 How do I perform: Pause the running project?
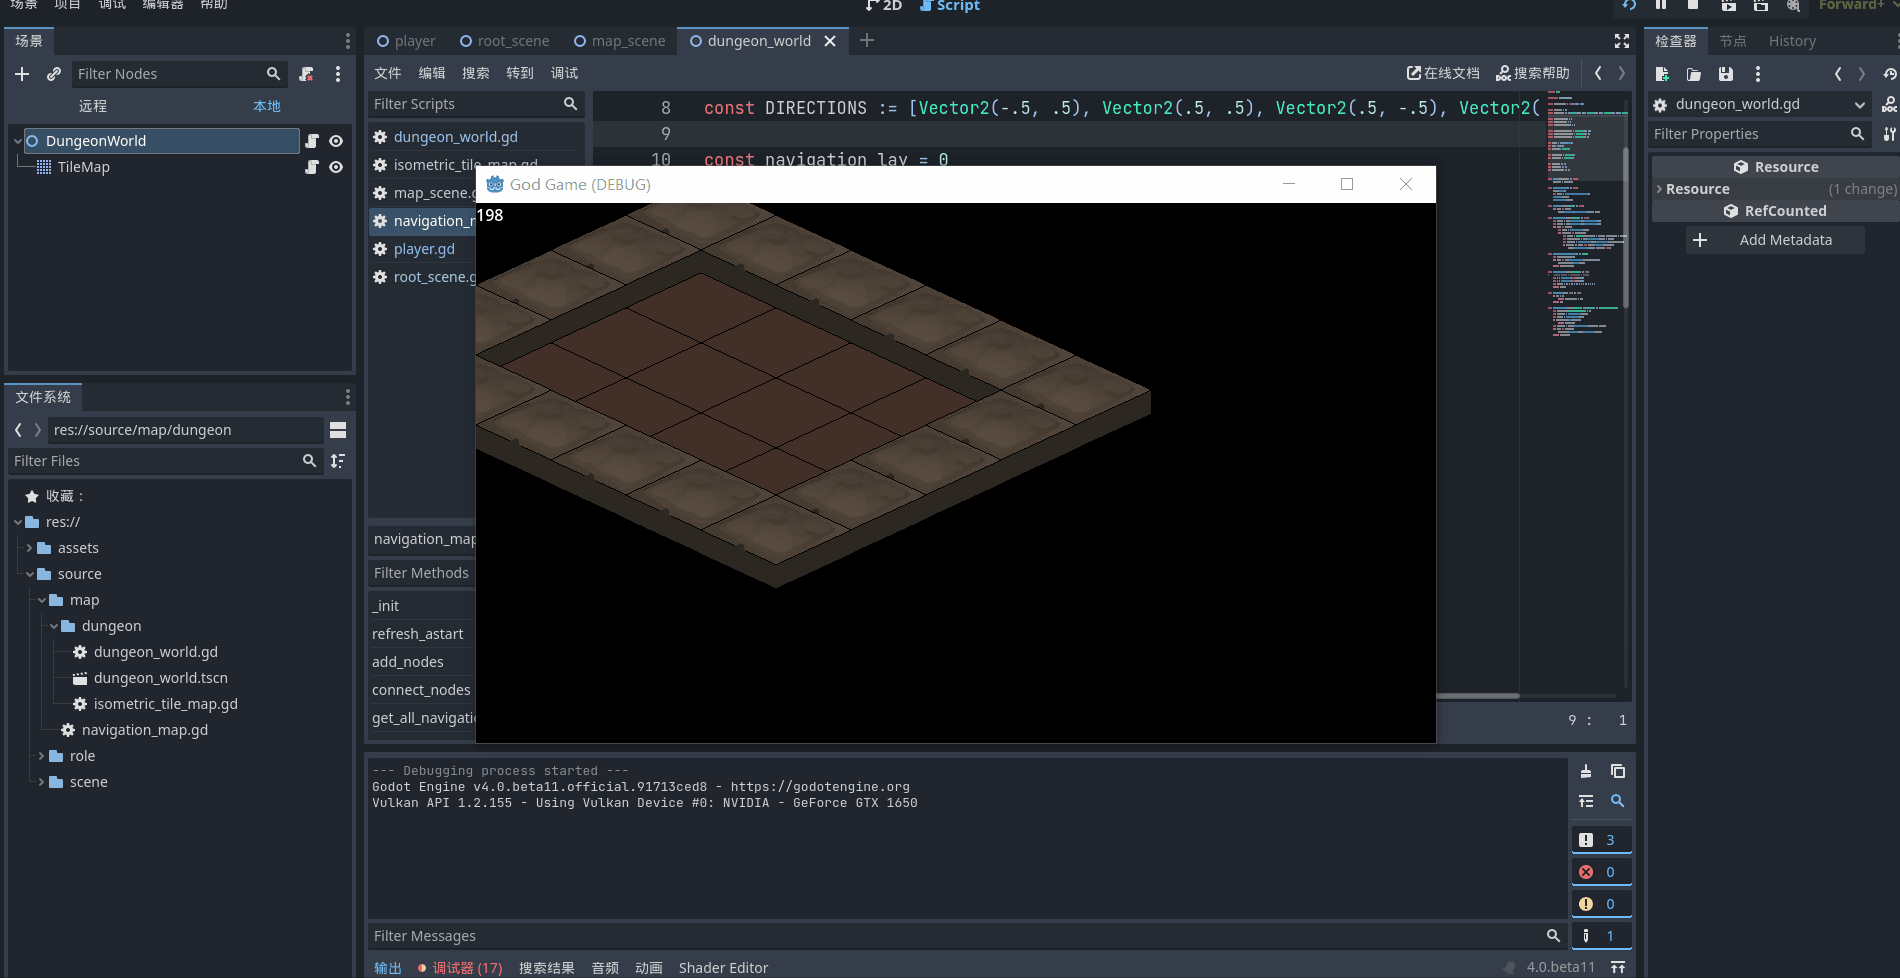[x=1660, y=5]
